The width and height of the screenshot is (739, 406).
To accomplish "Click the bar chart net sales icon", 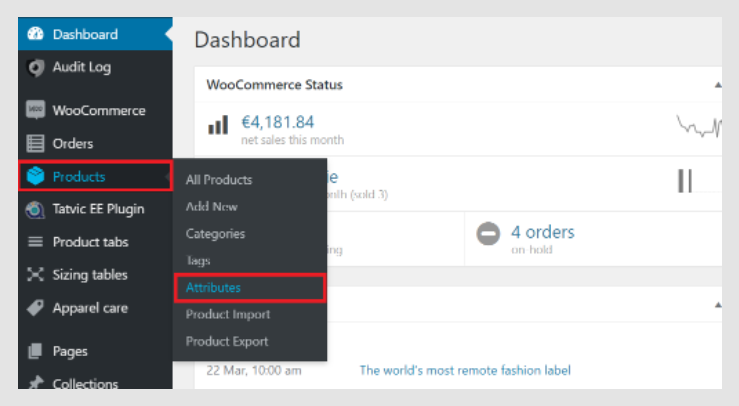I will point(218,125).
